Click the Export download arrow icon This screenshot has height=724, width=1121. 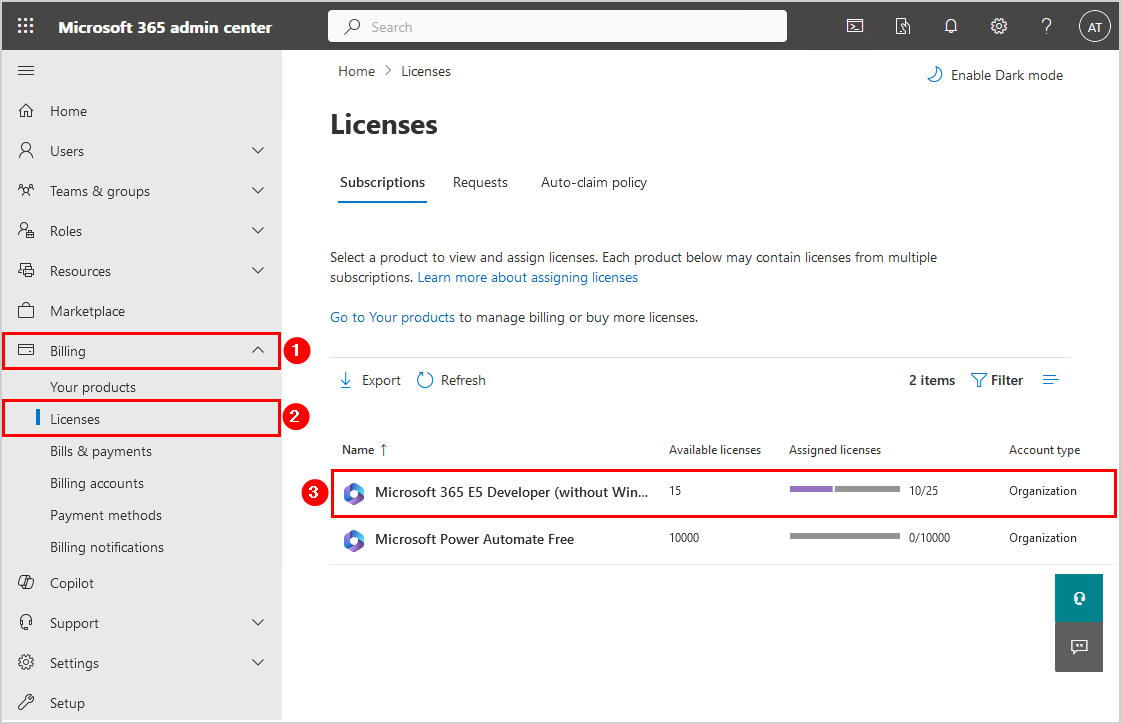(345, 380)
